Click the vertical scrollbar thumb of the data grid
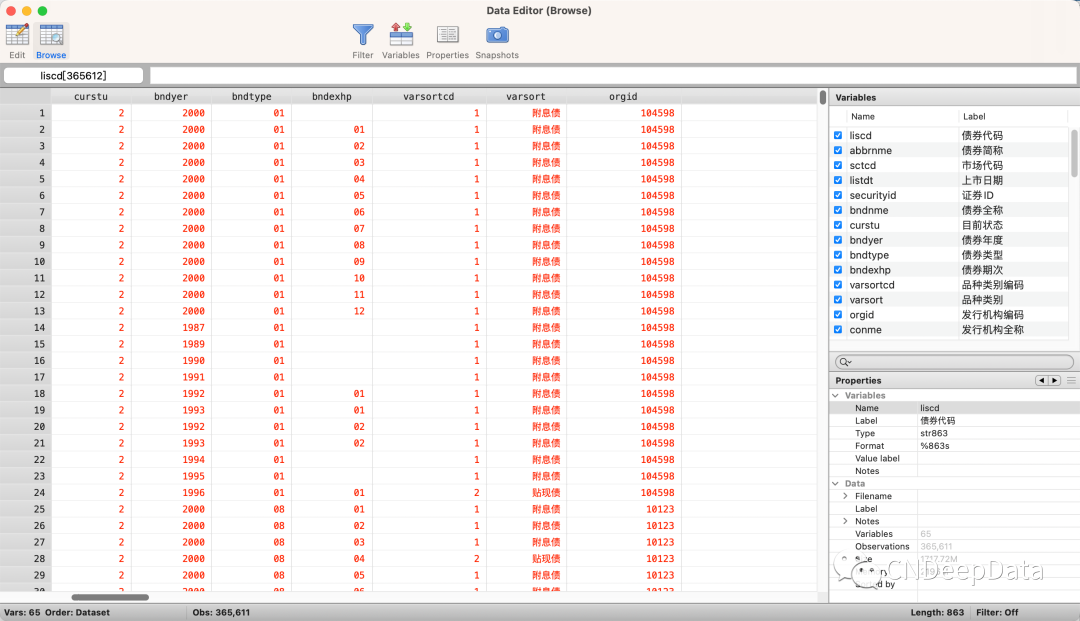This screenshot has height=621, width=1080. (x=822, y=97)
